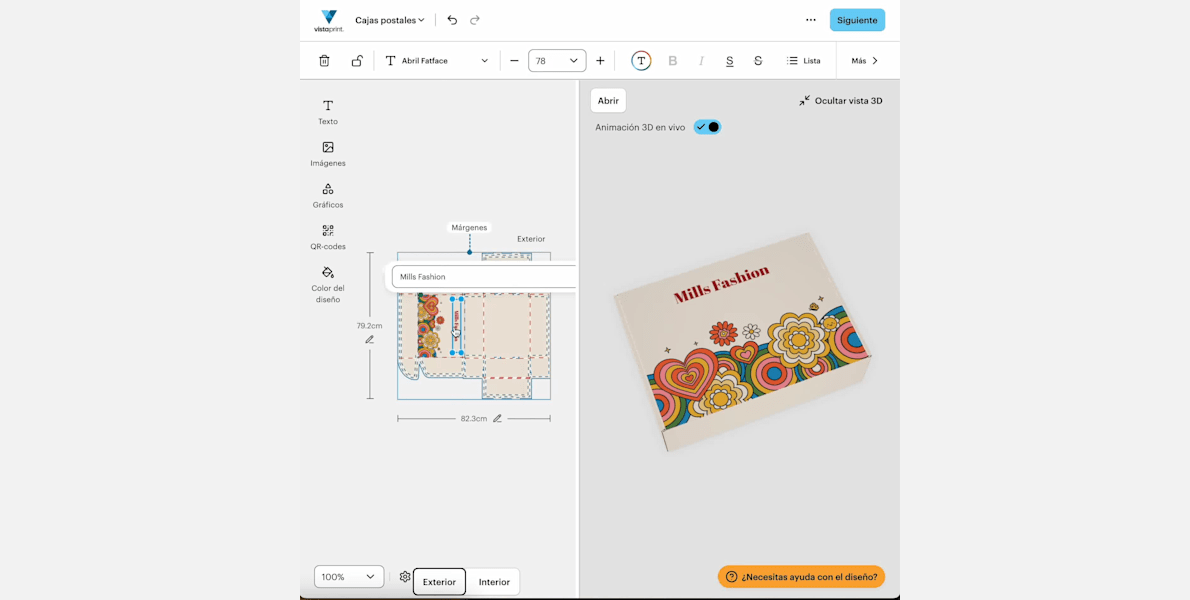This screenshot has width=1190, height=600.
Task: Toggle bold formatting
Action: (x=672, y=61)
